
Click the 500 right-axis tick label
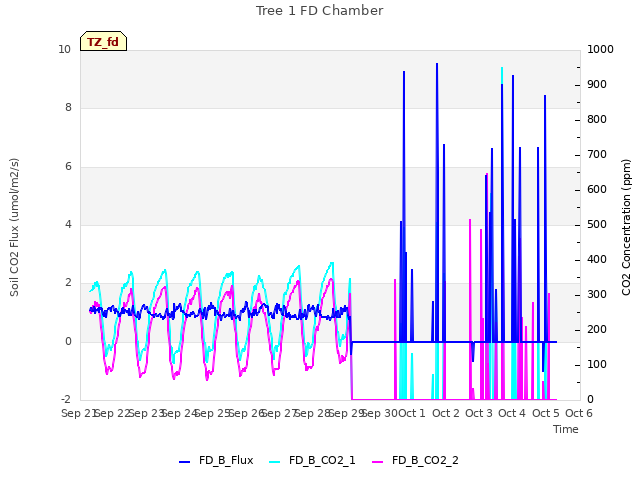597,224
